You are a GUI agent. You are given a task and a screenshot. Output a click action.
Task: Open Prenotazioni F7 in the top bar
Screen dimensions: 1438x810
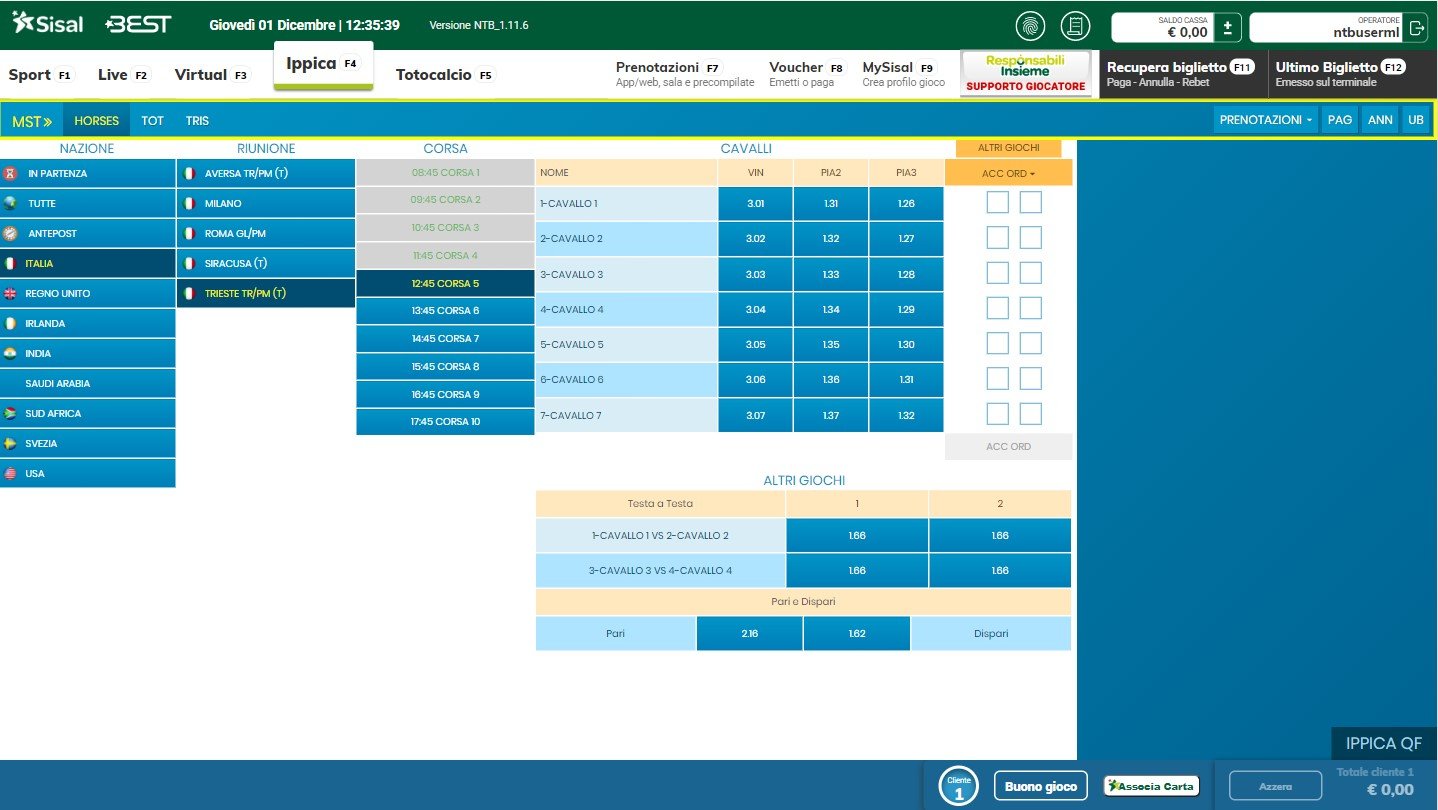[685, 74]
